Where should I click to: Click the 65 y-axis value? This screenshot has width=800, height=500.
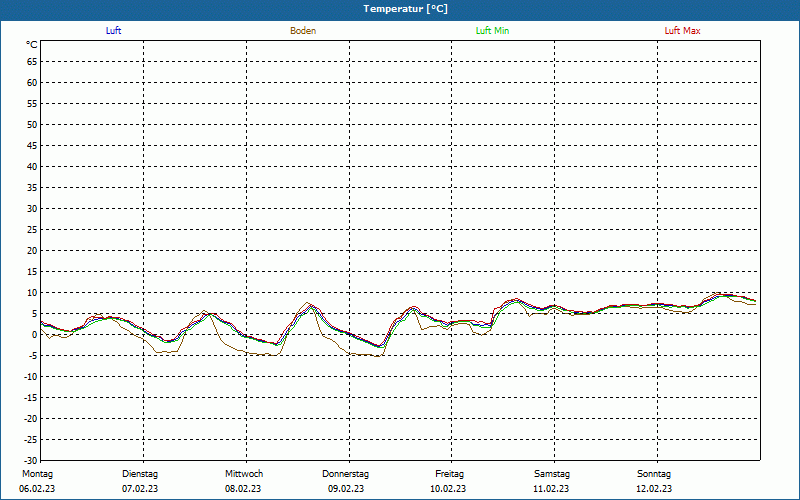pyautogui.click(x=32, y=62)
